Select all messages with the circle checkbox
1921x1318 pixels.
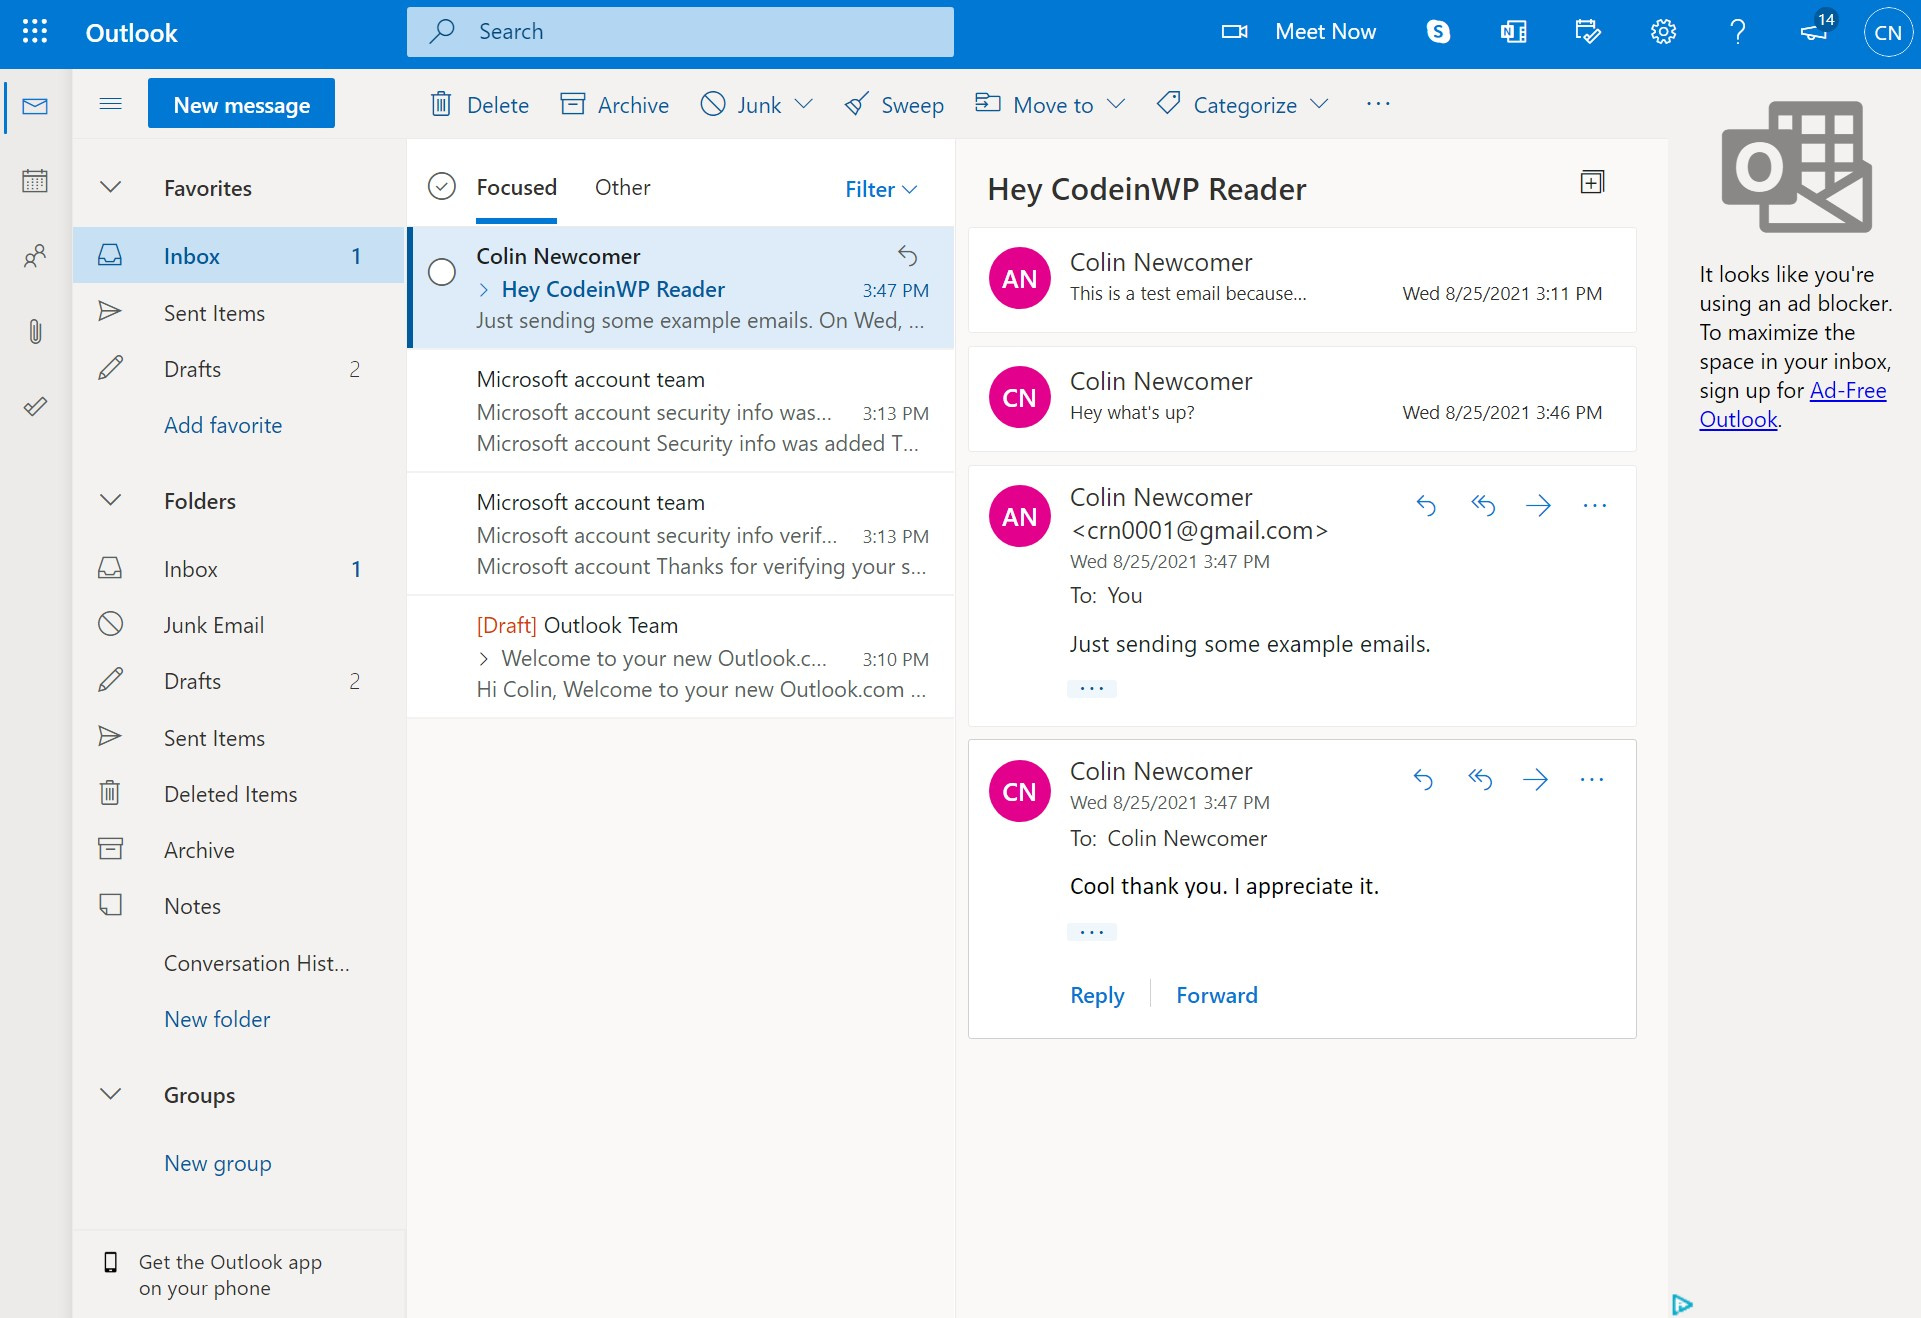coord(441,186)
